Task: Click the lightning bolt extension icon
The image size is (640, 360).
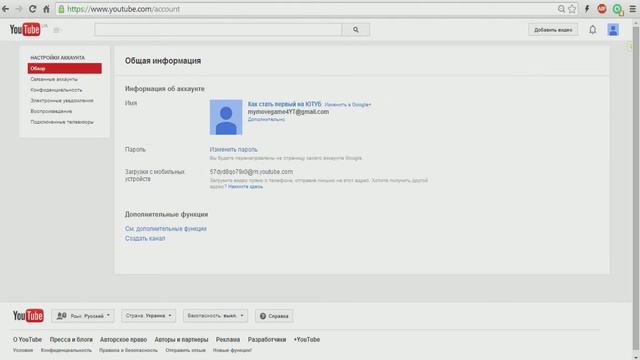Action: click(x=587, y=9)
